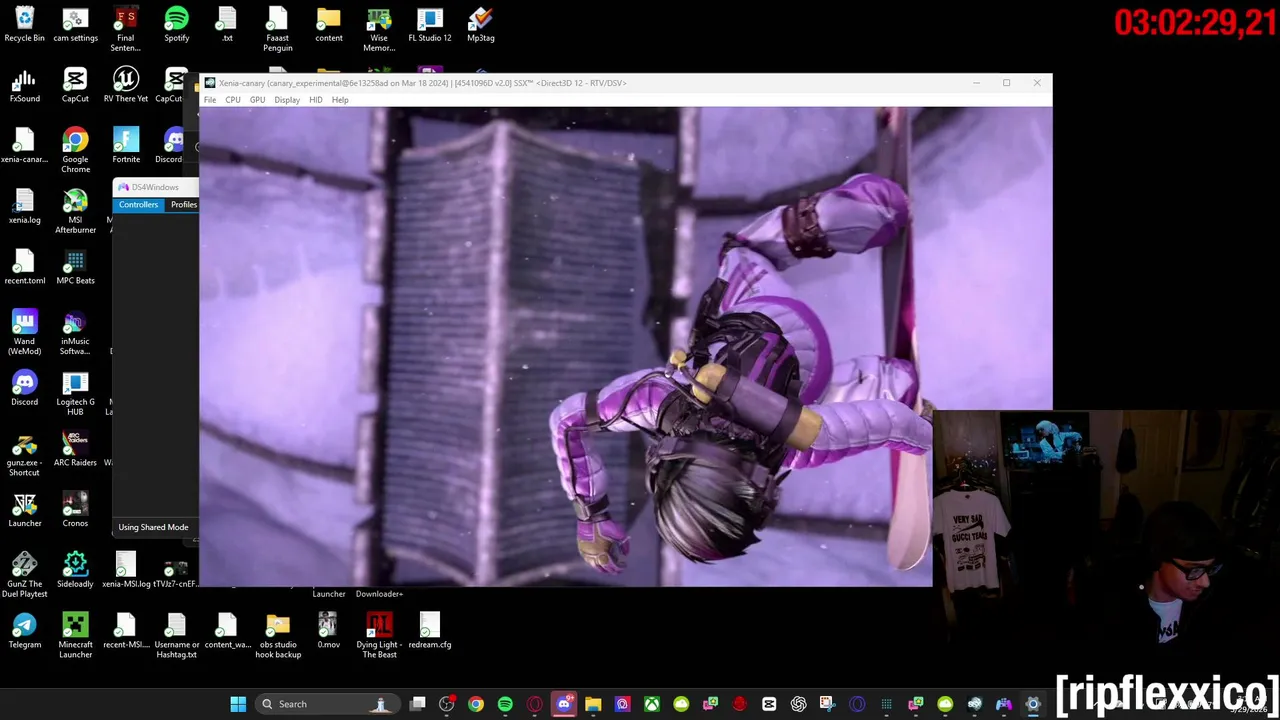Image resolution: width=1280 pixels, height=720 pixels.
Task: Select the Spotify desktop shortcut
Action: coord(176,26)
